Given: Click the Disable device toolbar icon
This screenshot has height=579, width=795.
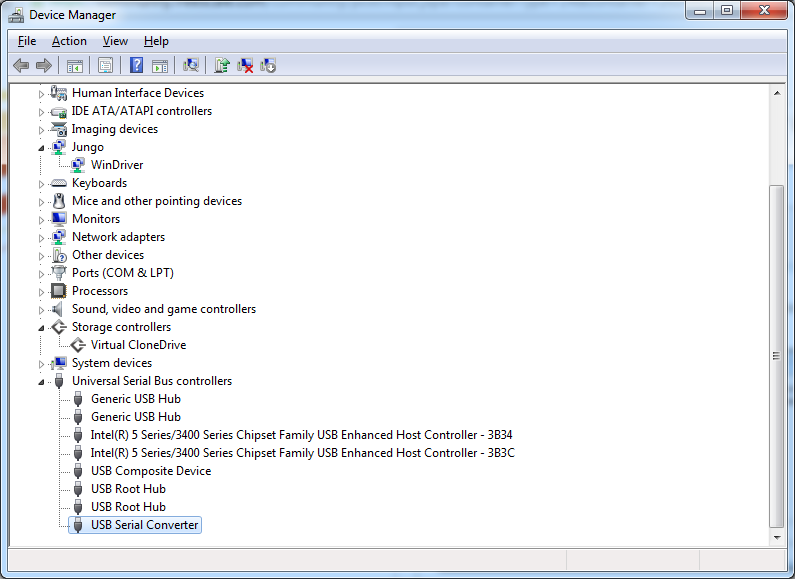Looking at the screenshot, I should click(x=268, y=65).
